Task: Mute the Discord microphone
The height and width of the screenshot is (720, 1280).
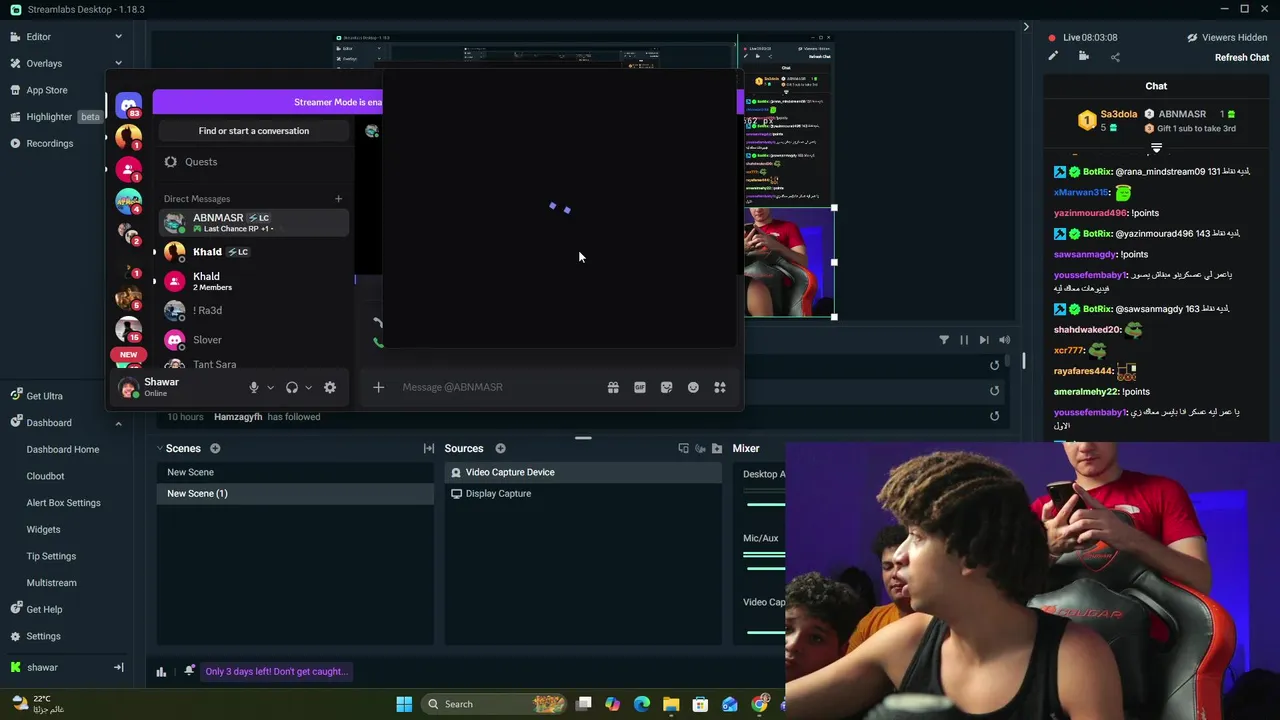Action: click(254, 387)
